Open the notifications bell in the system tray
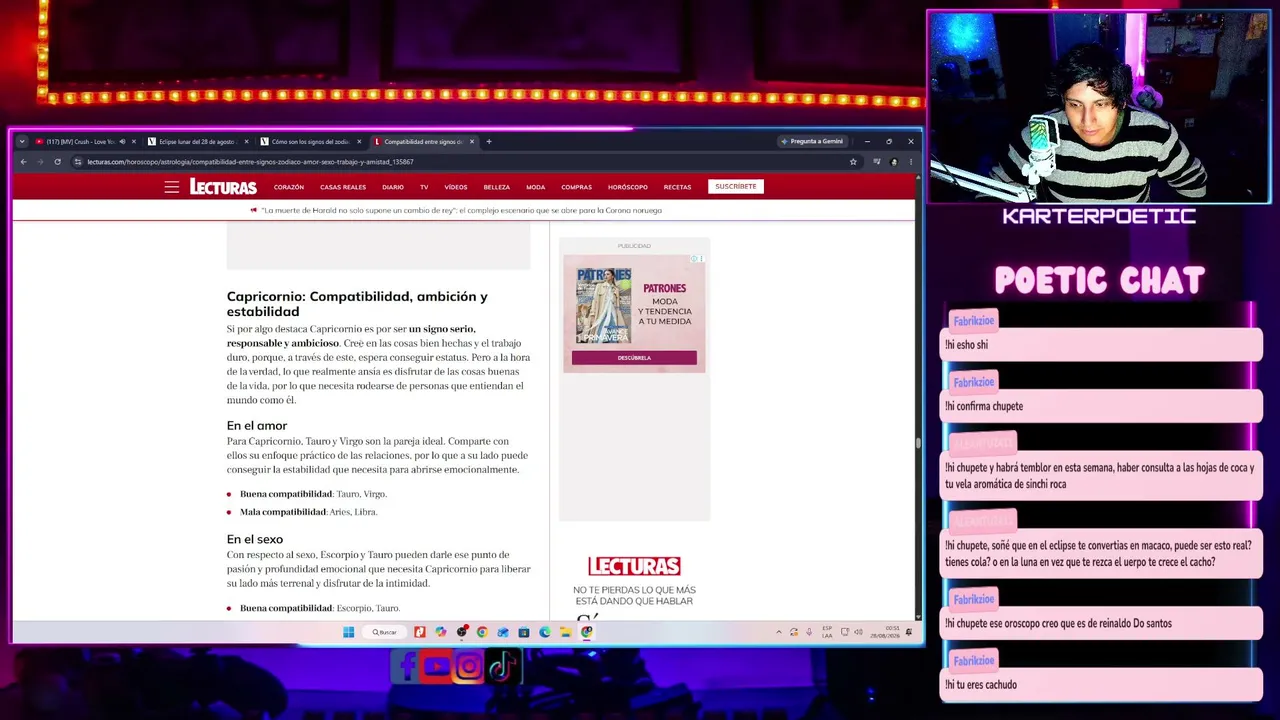The image size is (1280, 720). pos(909,632)
